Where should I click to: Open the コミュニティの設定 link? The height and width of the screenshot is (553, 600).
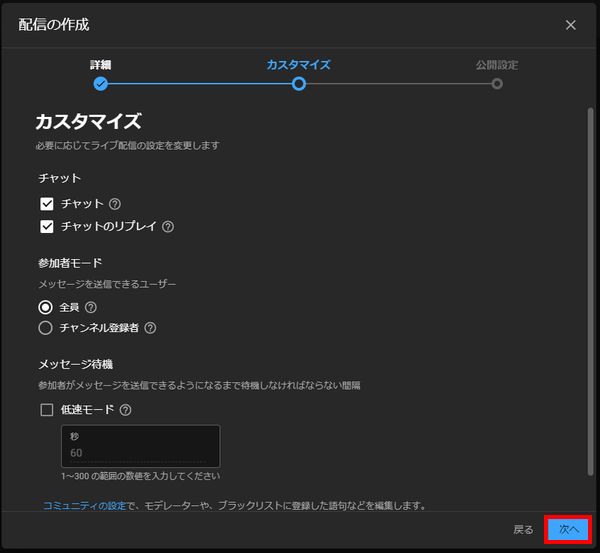85,506
